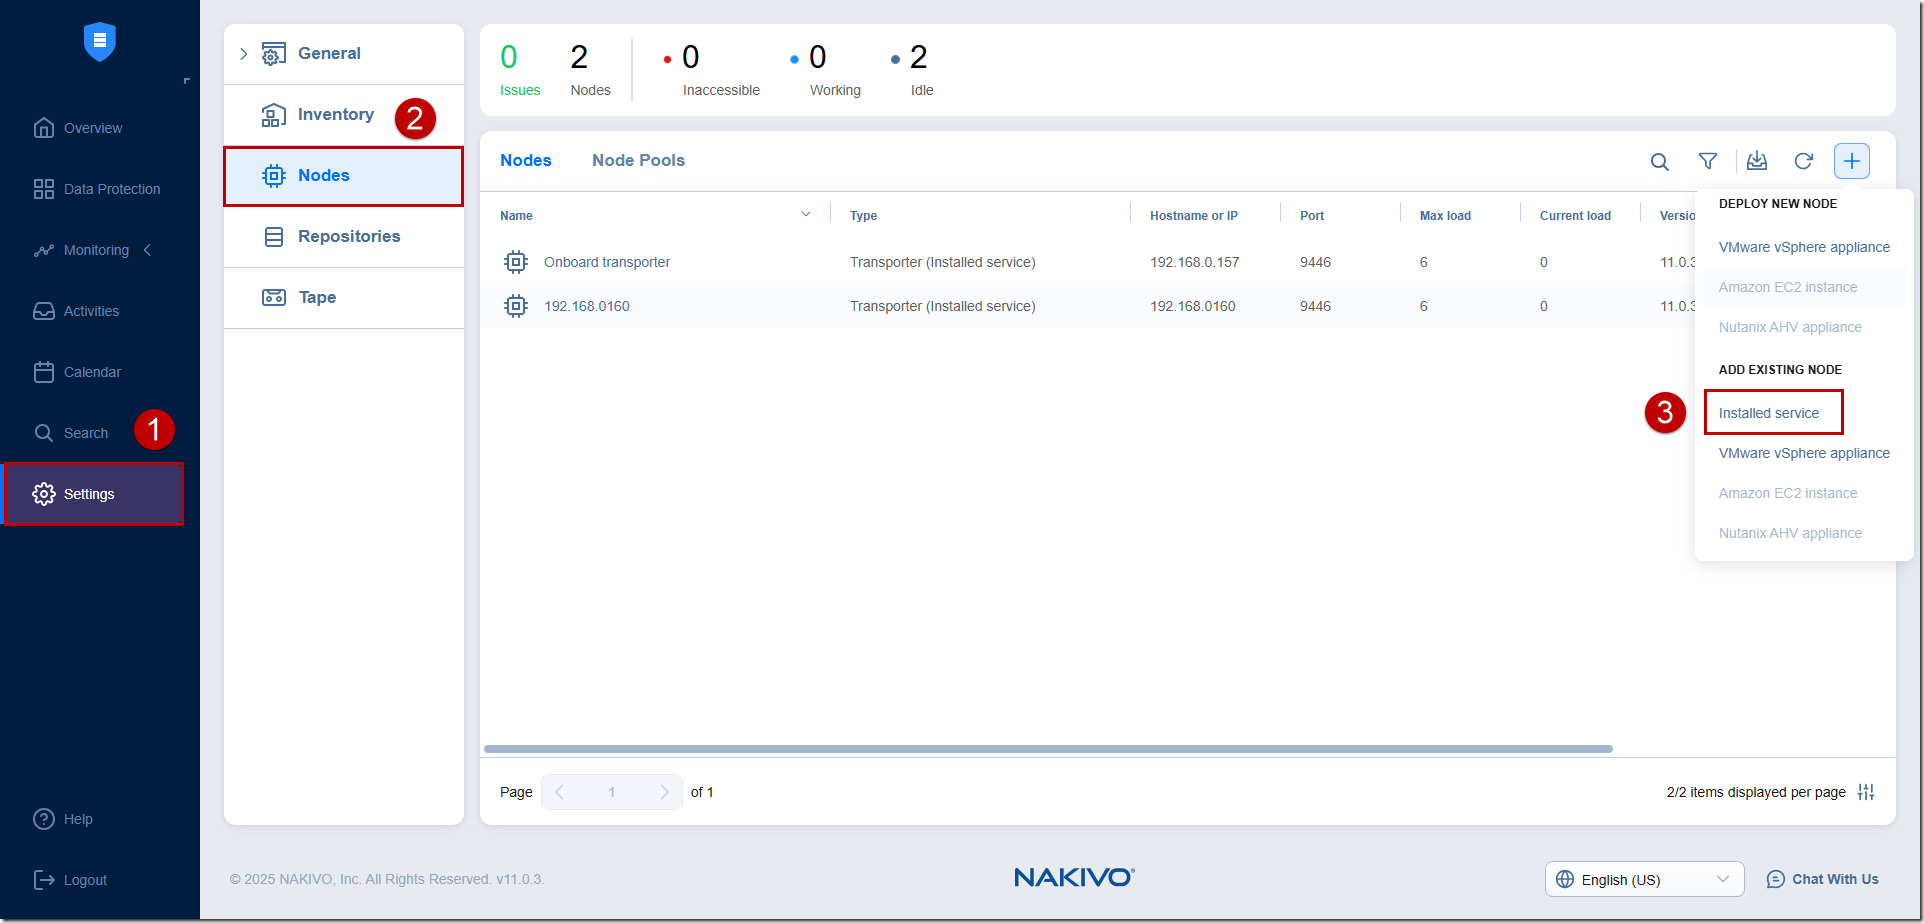Click Transporter (Installed service) type for Onboard transporter
This screenshot has width=1924, height=923.
942,262
